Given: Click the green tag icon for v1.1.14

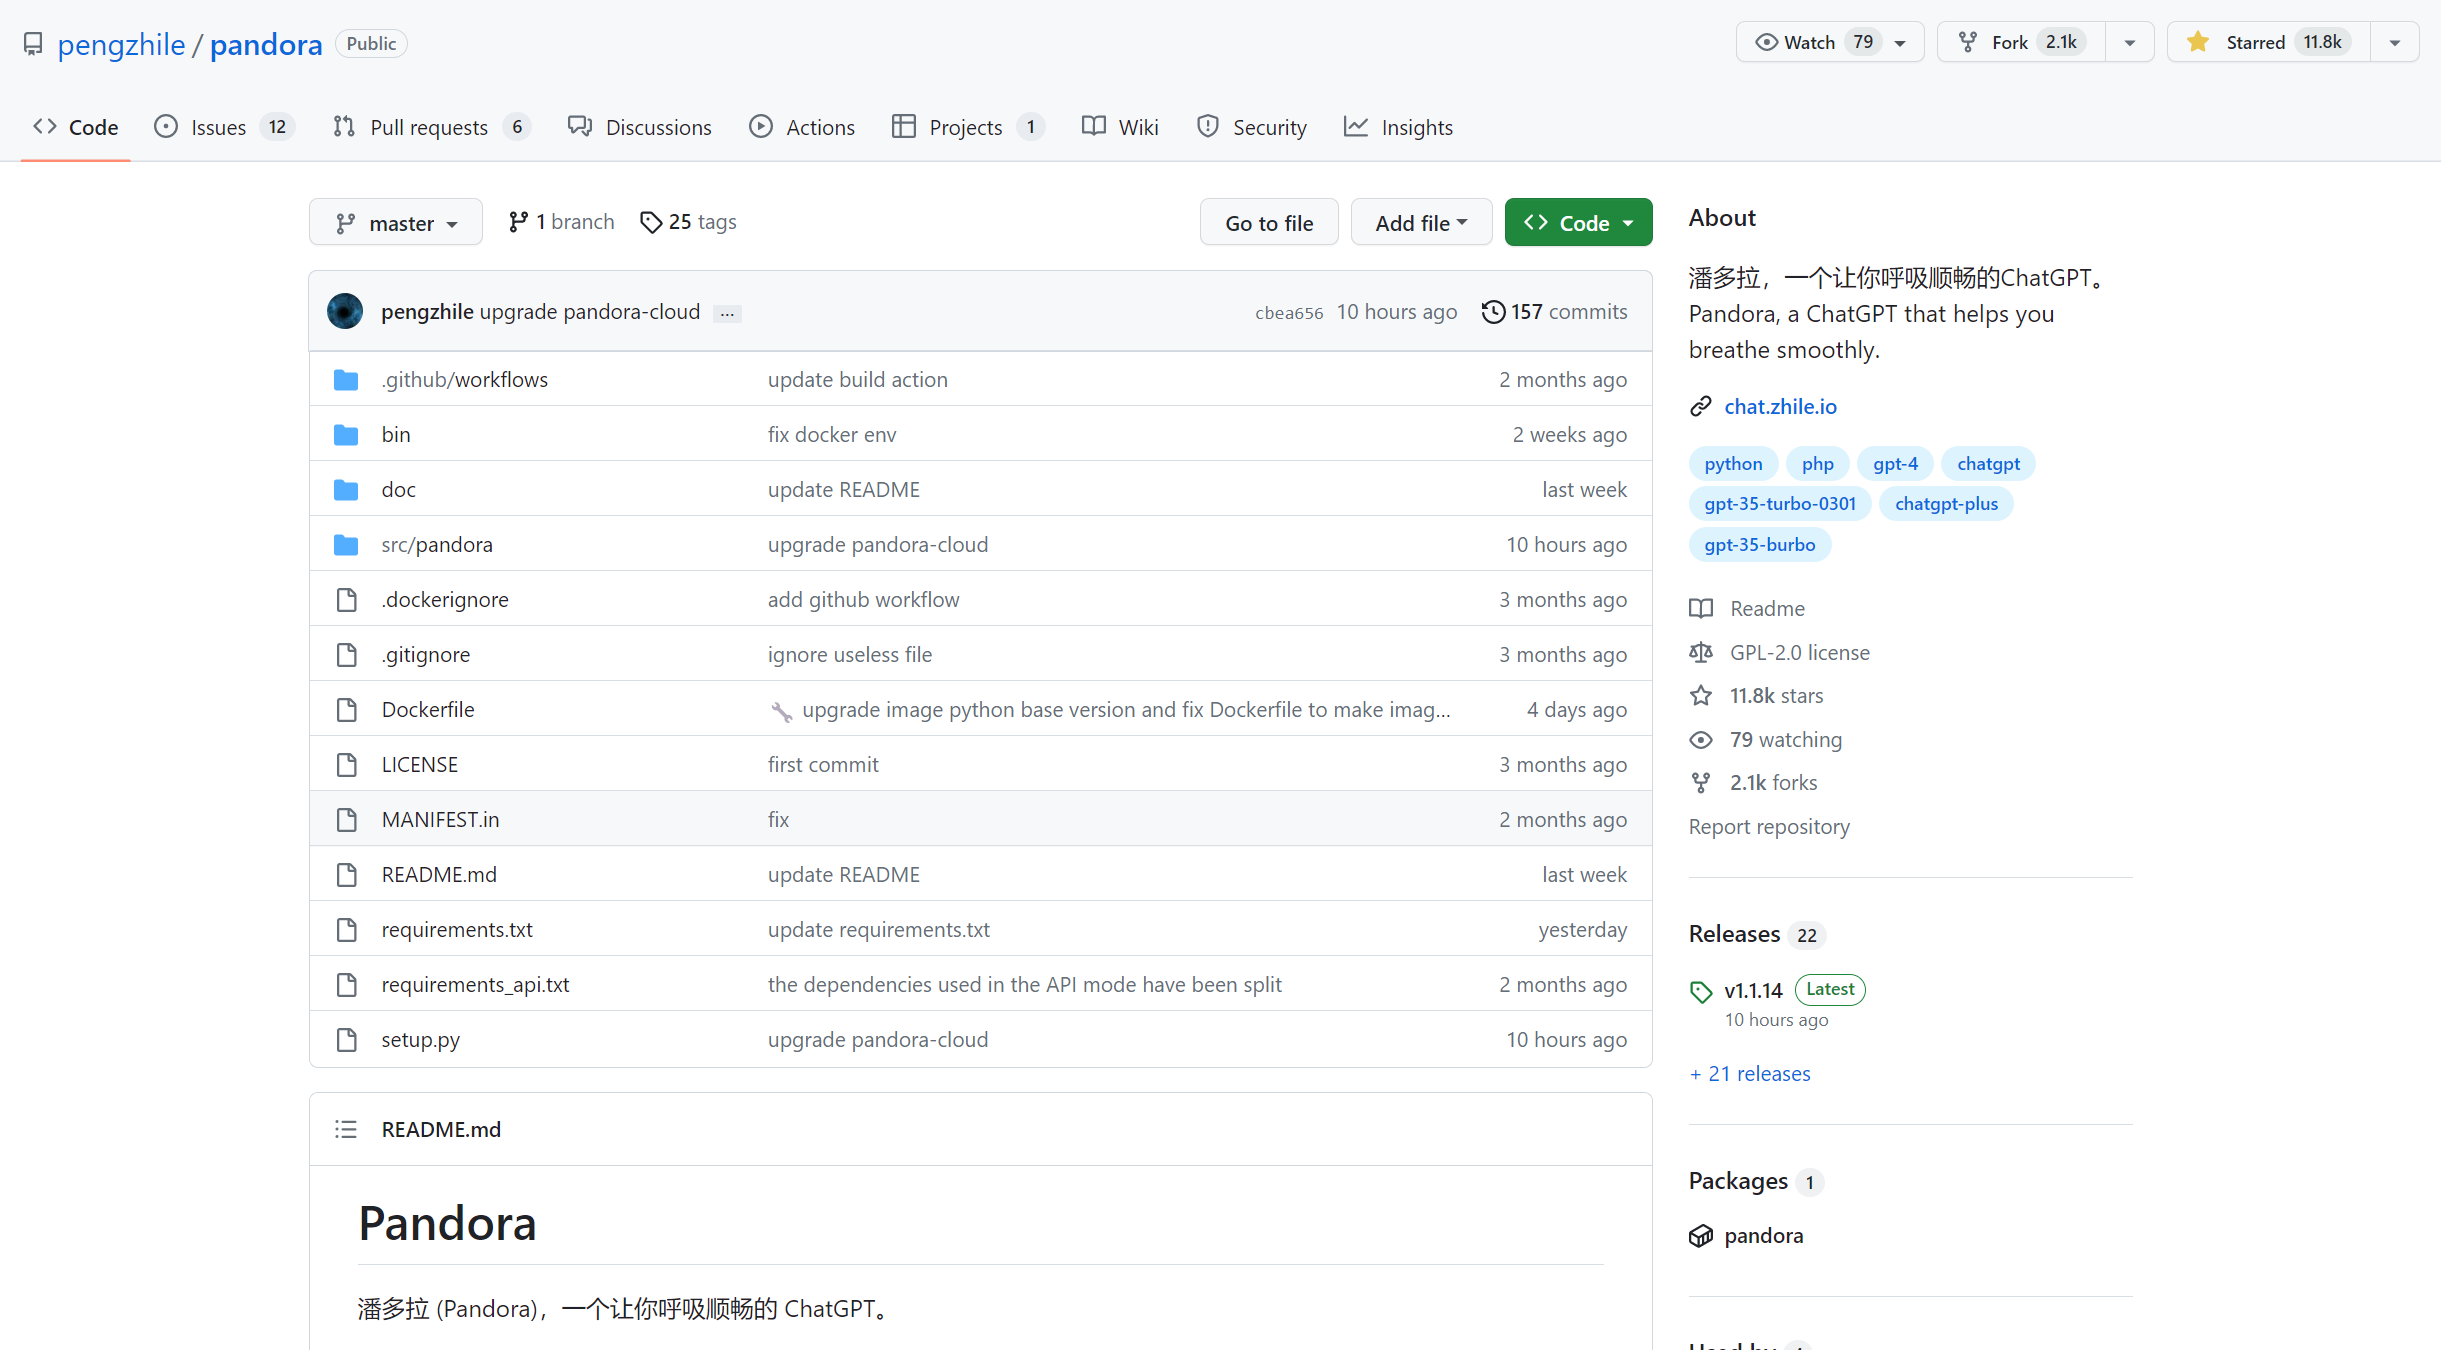Looking at the screenshot, I should (1701, 992).
